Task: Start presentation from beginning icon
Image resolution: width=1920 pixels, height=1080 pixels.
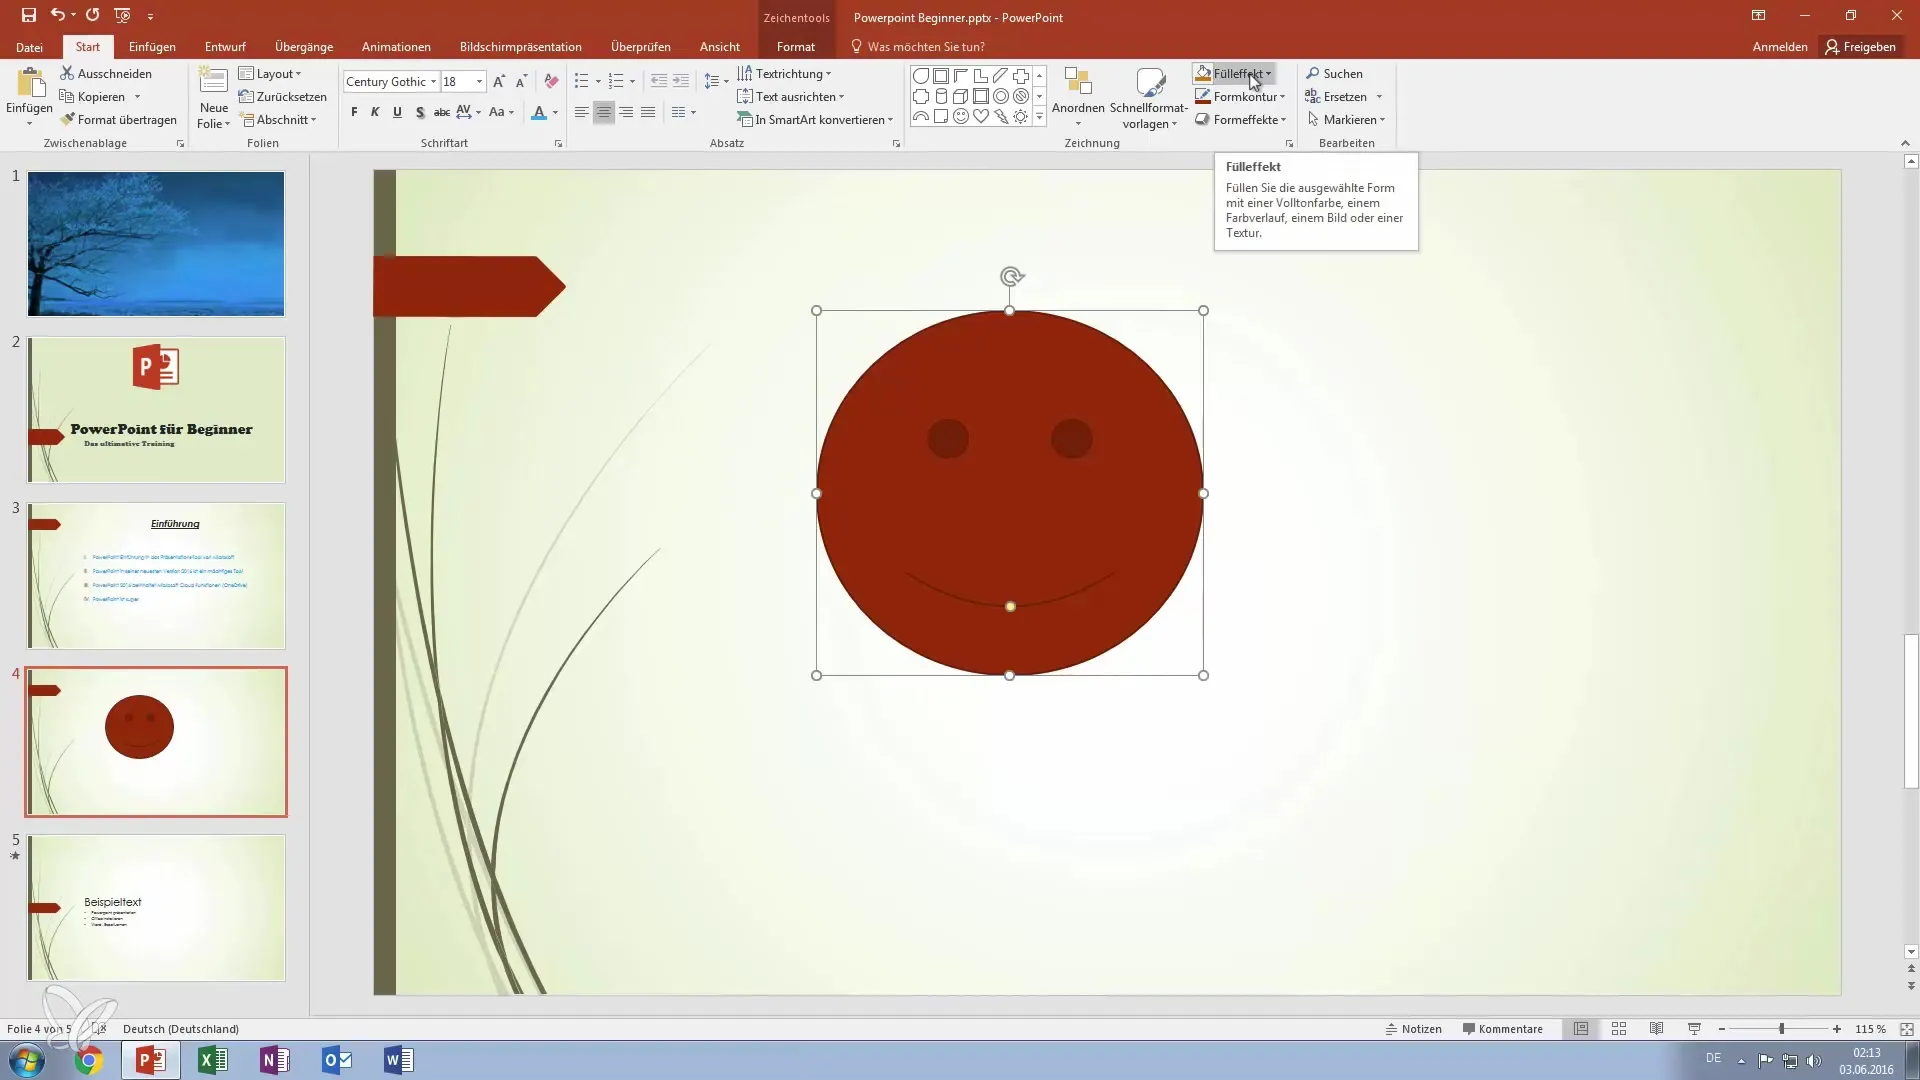Action: 122,16
